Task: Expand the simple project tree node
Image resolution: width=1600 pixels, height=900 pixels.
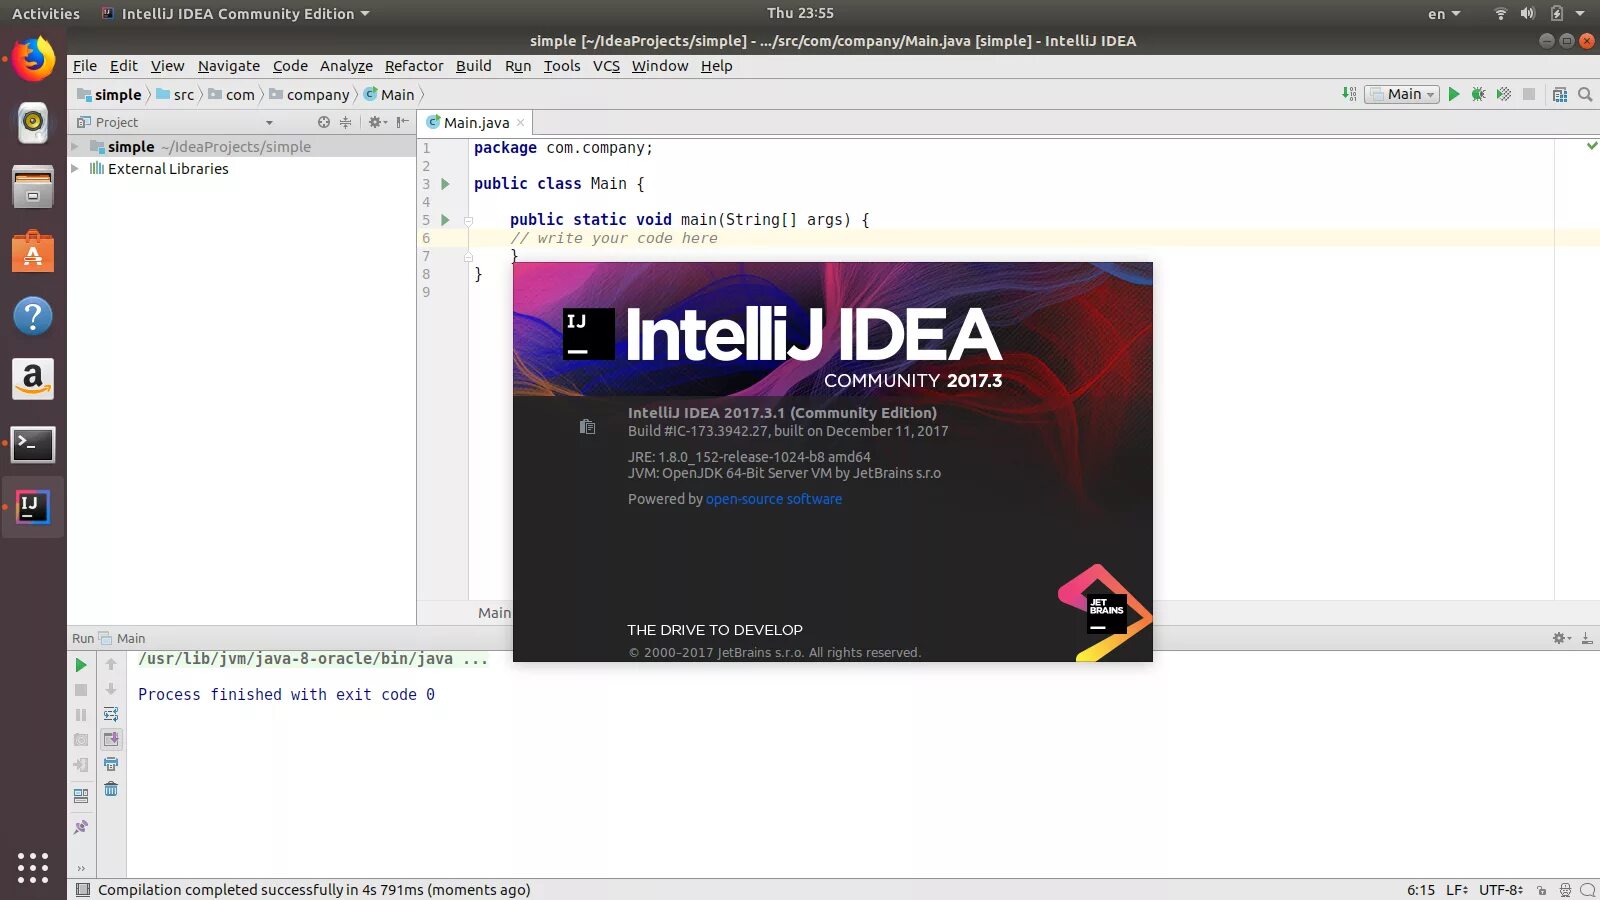Action: [x=75, y=146]
